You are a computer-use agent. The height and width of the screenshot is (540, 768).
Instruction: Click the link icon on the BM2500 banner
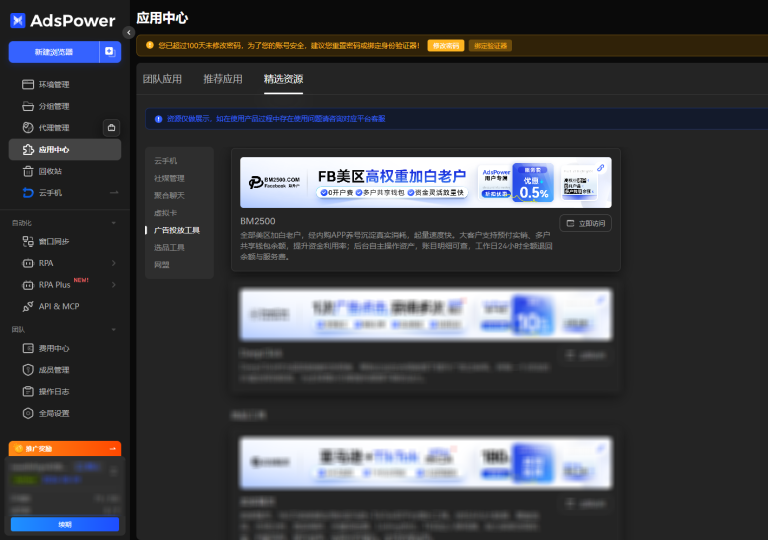[x=600, y=168]
